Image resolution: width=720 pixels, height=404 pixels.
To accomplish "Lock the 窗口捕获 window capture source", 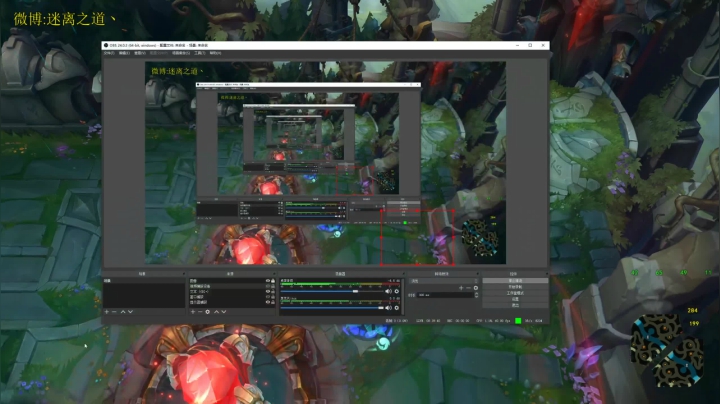I will point(273,297).
